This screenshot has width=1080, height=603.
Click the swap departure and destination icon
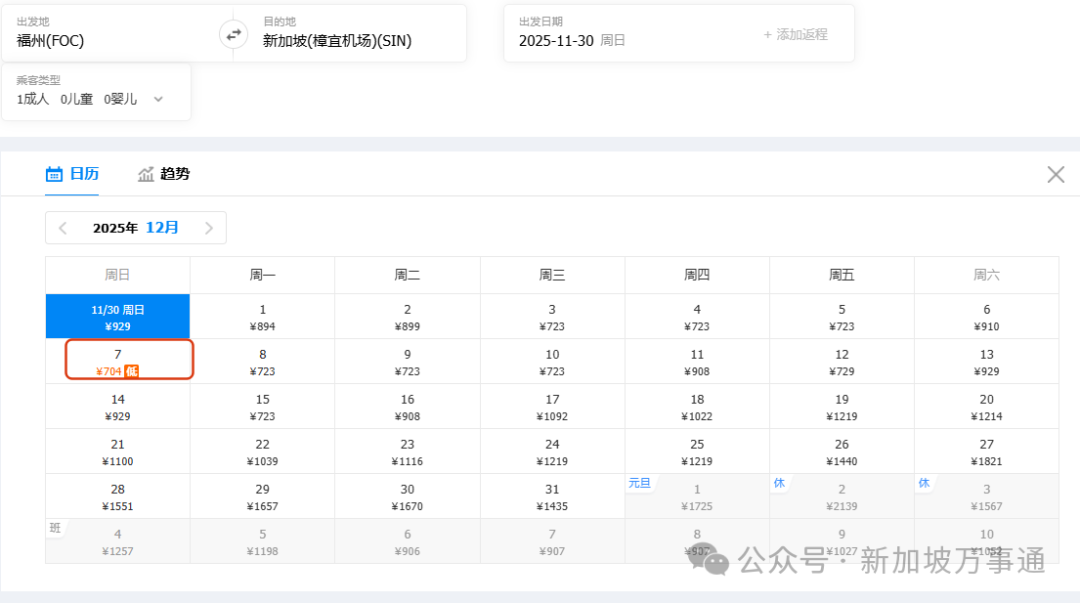click(x=232, y=33)
